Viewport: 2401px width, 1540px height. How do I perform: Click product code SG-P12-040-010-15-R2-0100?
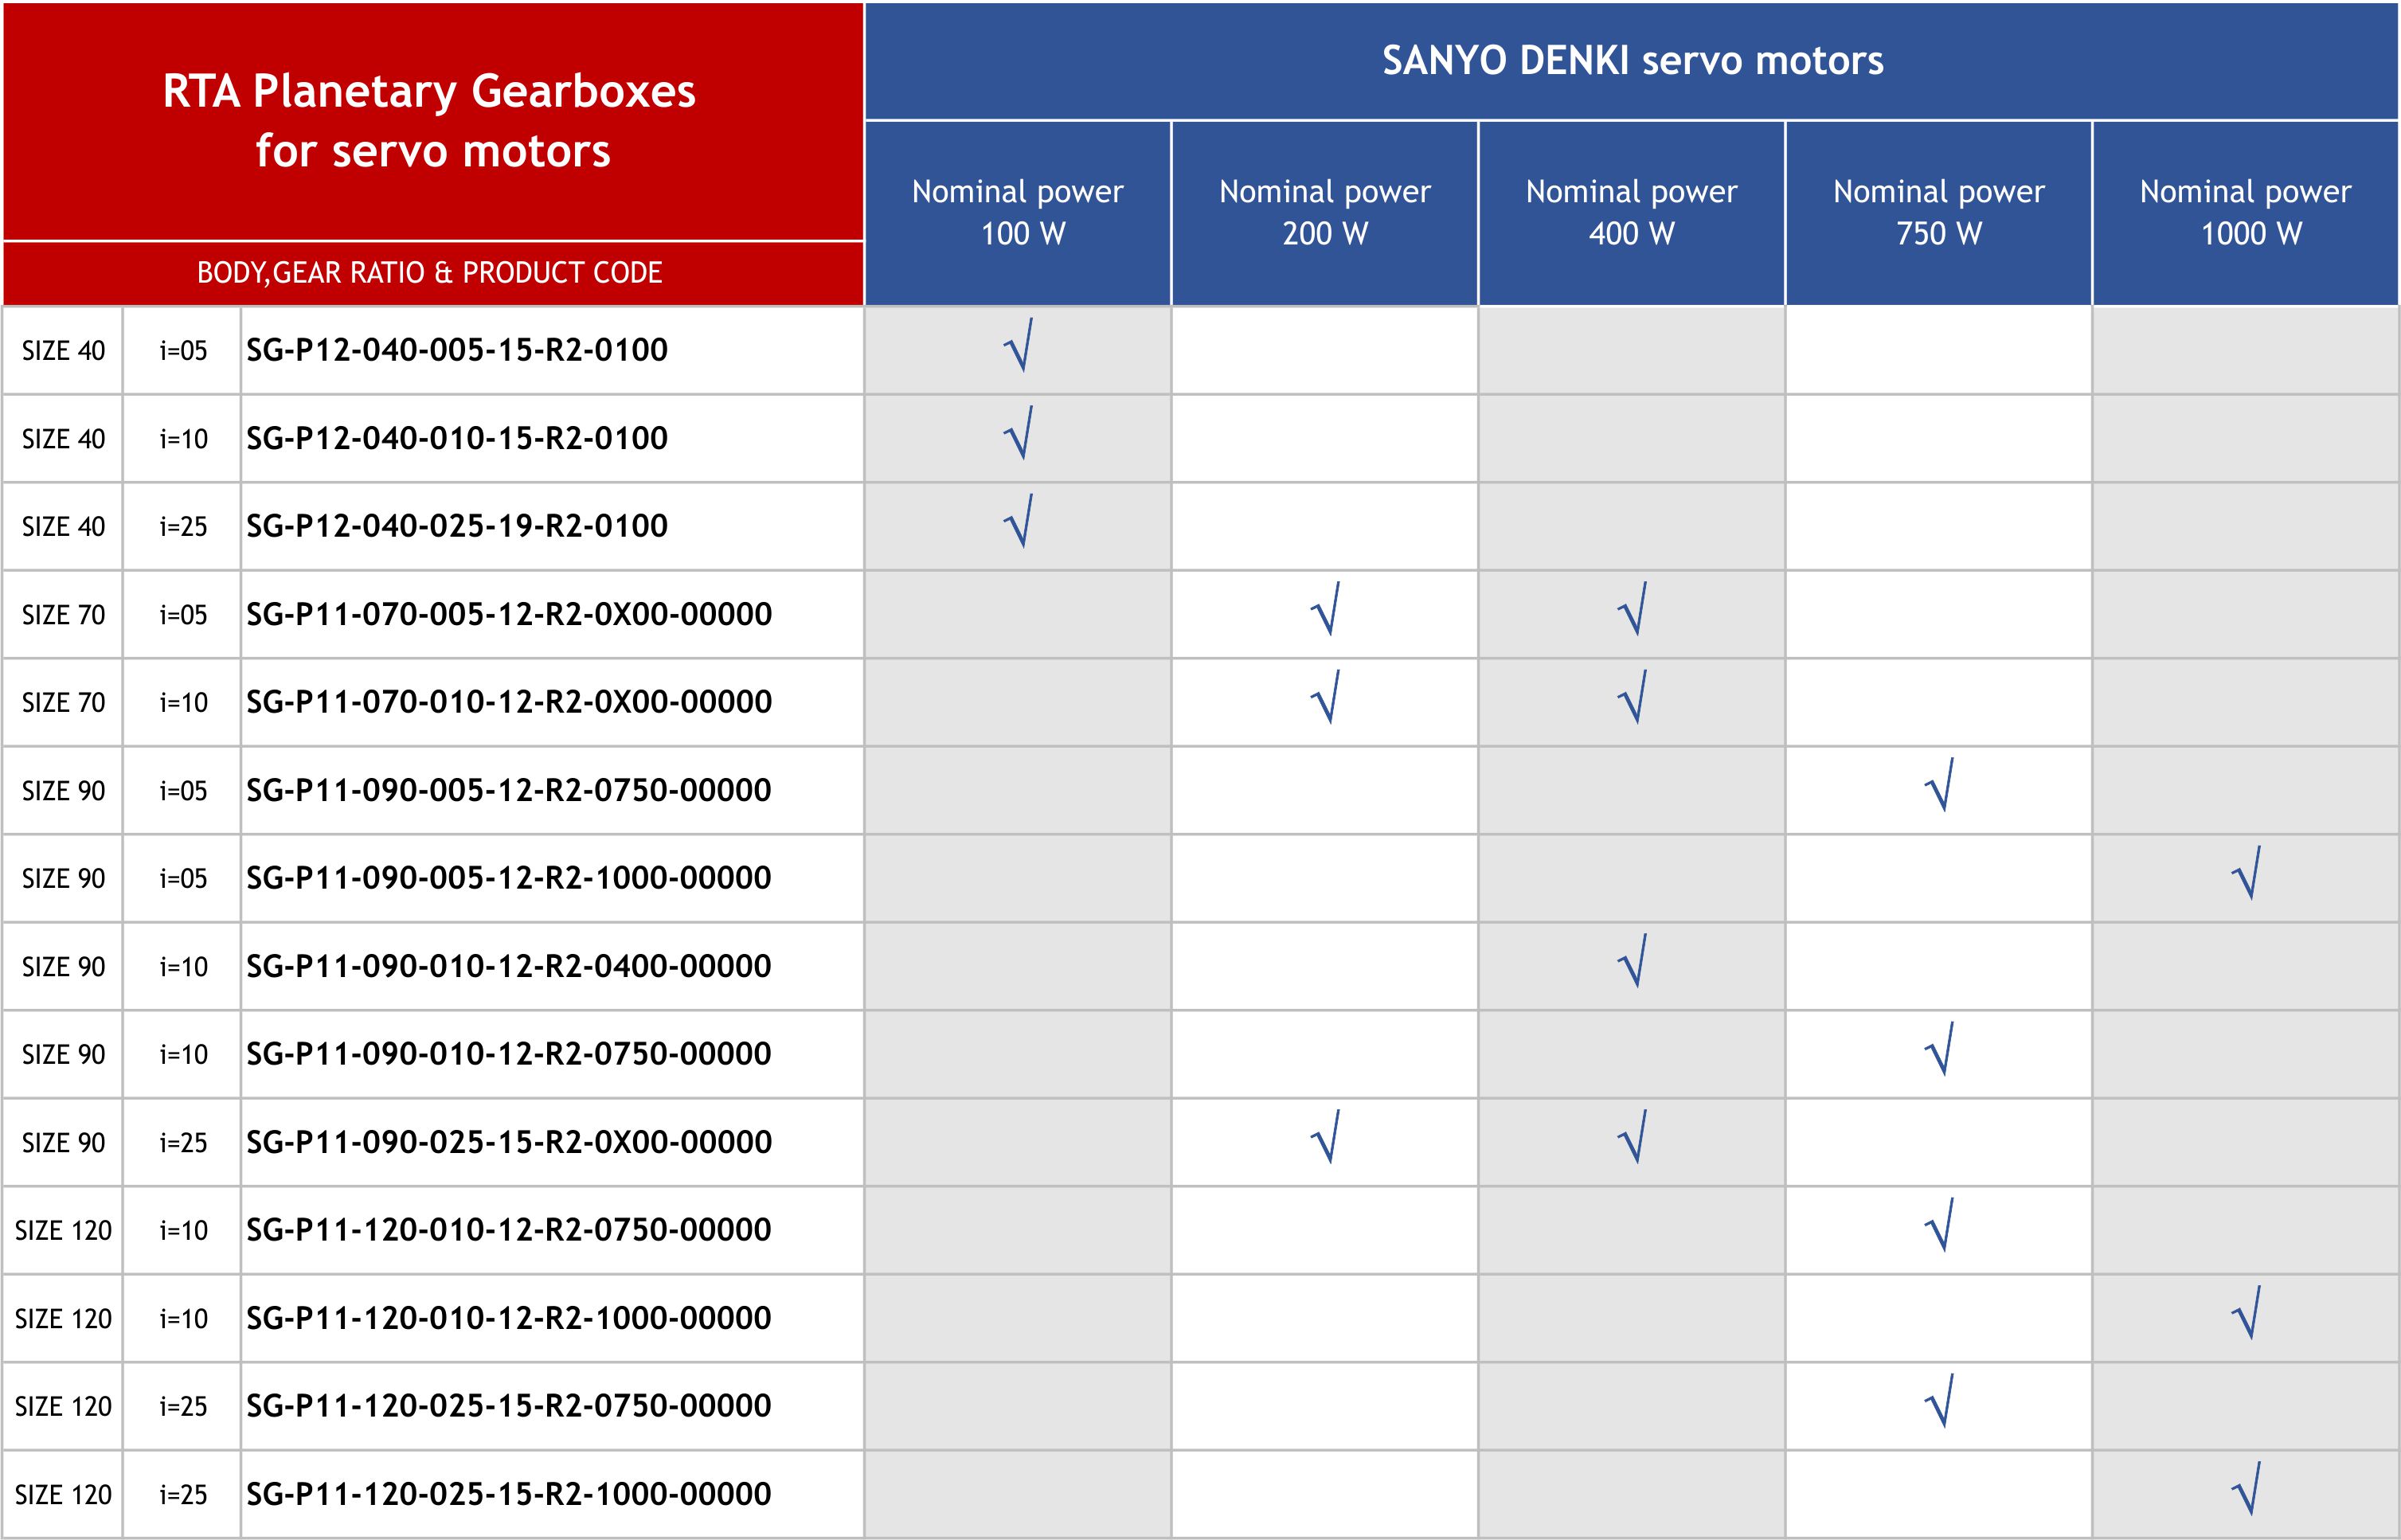click(x=457, y=438)
